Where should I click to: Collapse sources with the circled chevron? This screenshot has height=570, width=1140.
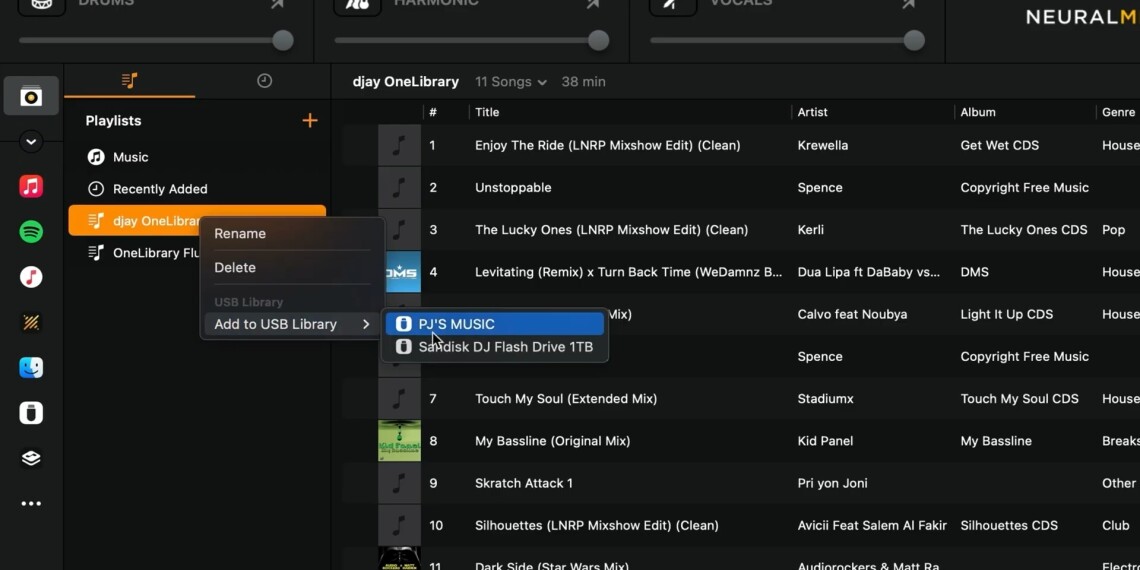click(31, 142)
